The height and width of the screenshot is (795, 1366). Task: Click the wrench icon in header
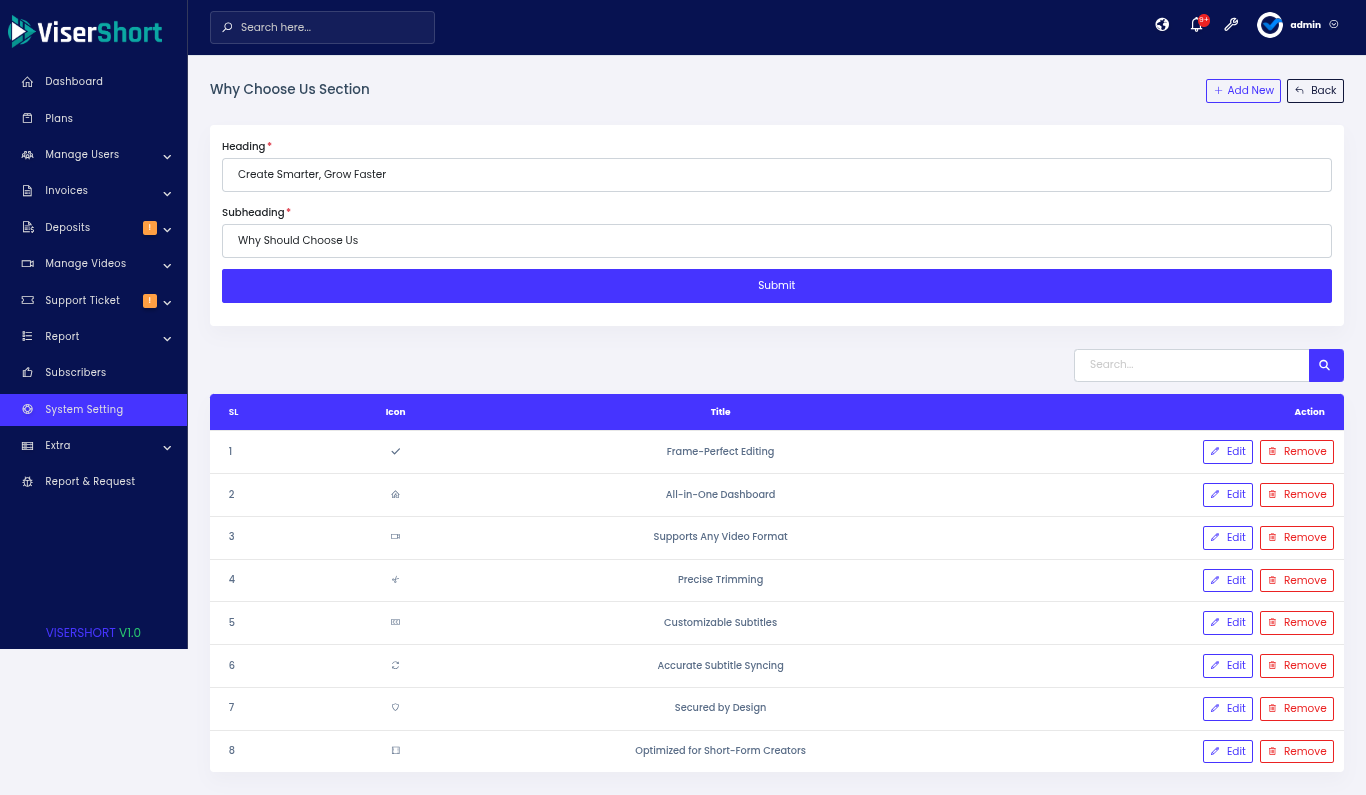tap(1231, 25)
